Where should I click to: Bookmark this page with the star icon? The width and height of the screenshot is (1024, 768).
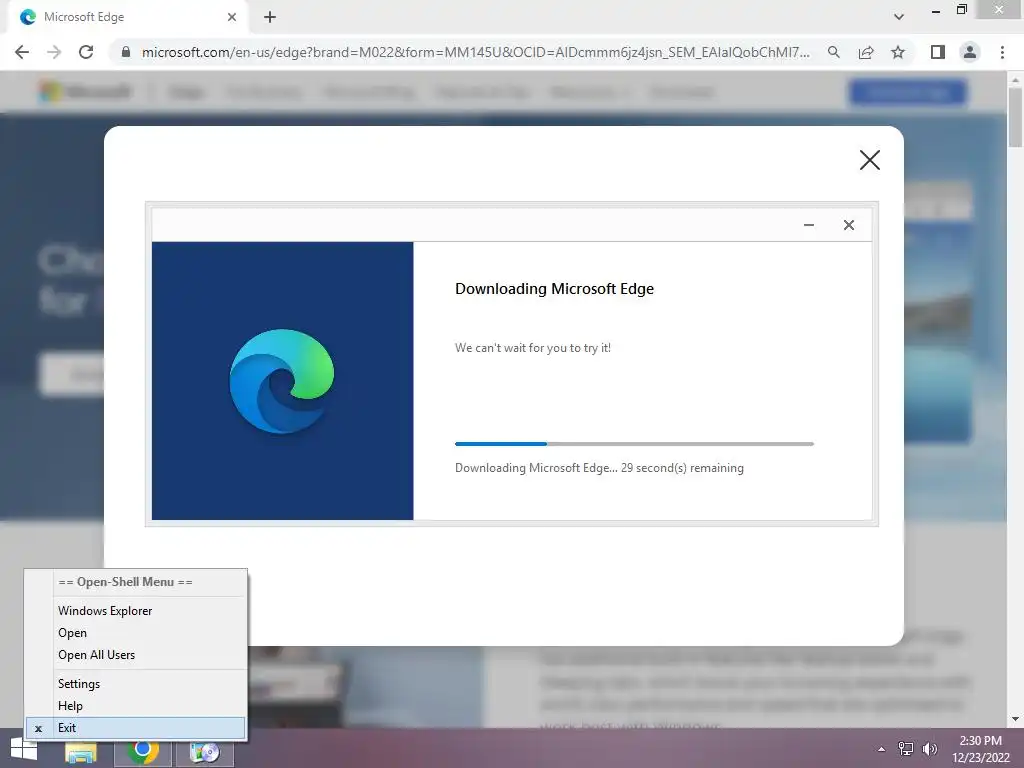click(898, 52)
